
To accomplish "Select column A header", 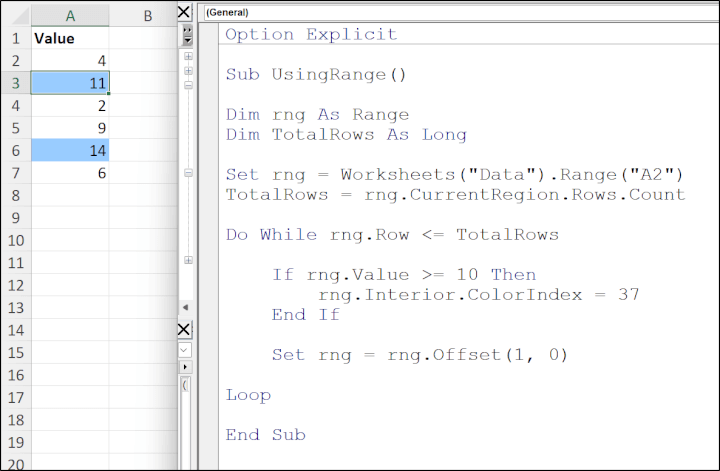I will tap(70, 16).
